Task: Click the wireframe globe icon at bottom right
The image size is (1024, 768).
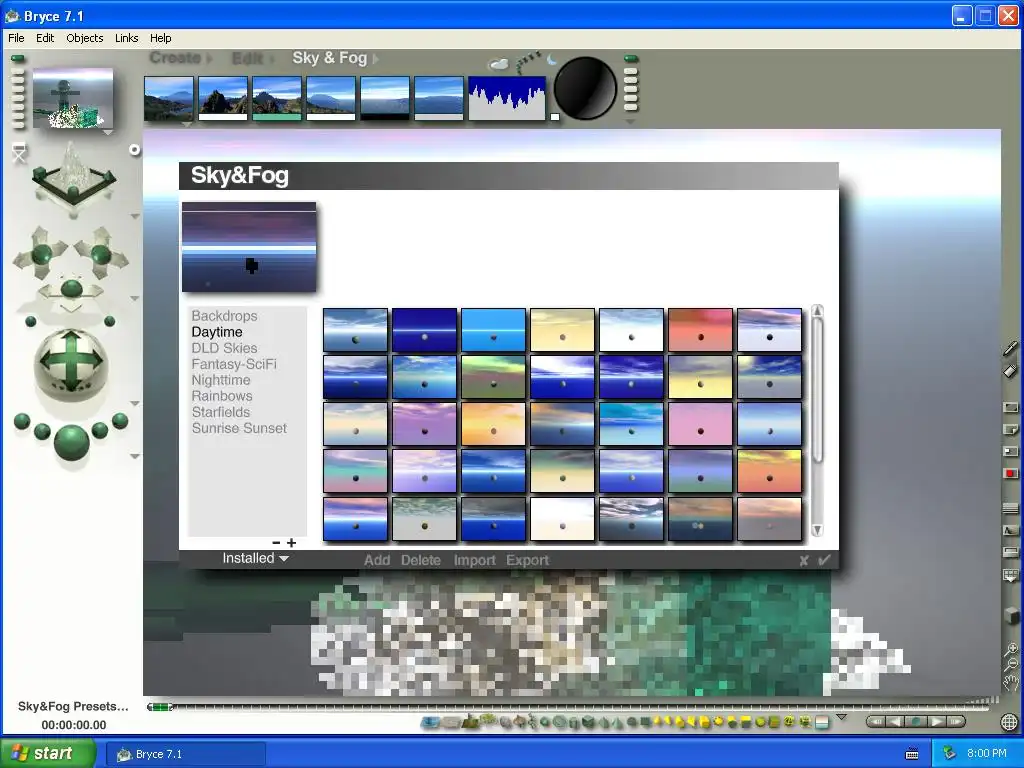Action: 1009,722
